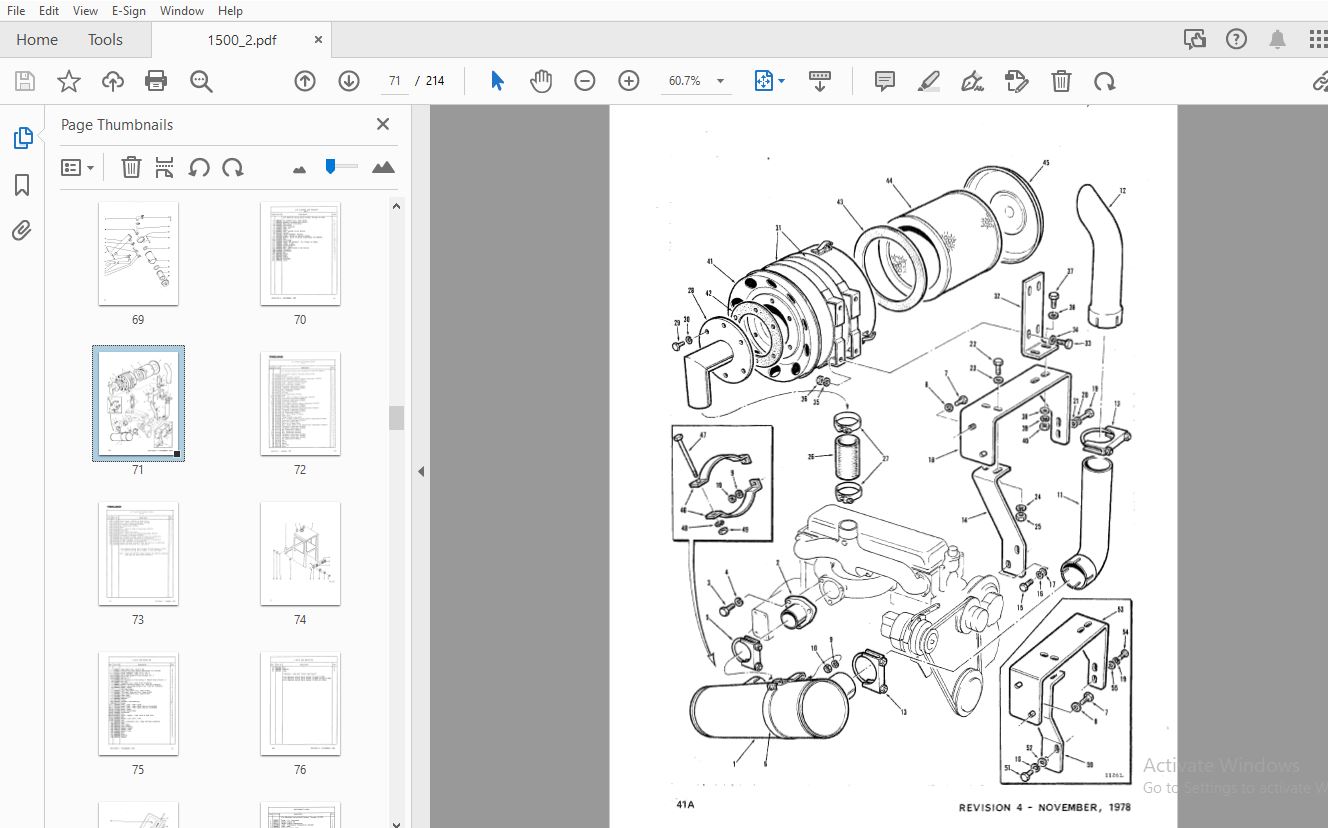Select the page 74 thumbnail
Screen dimensions: 1328x828
click(300, 553)
